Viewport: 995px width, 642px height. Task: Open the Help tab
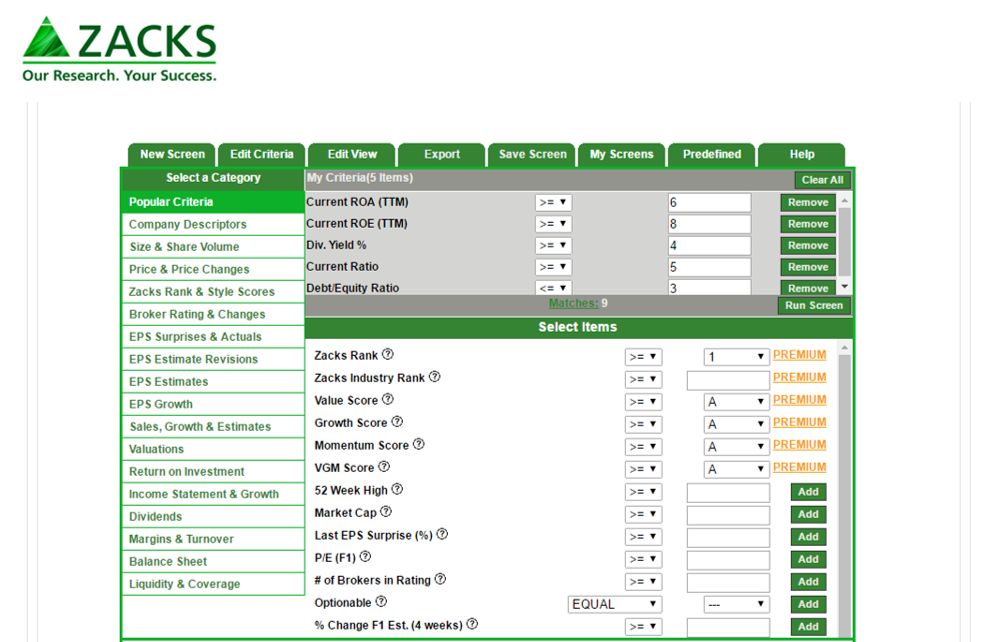coord(802,155)
